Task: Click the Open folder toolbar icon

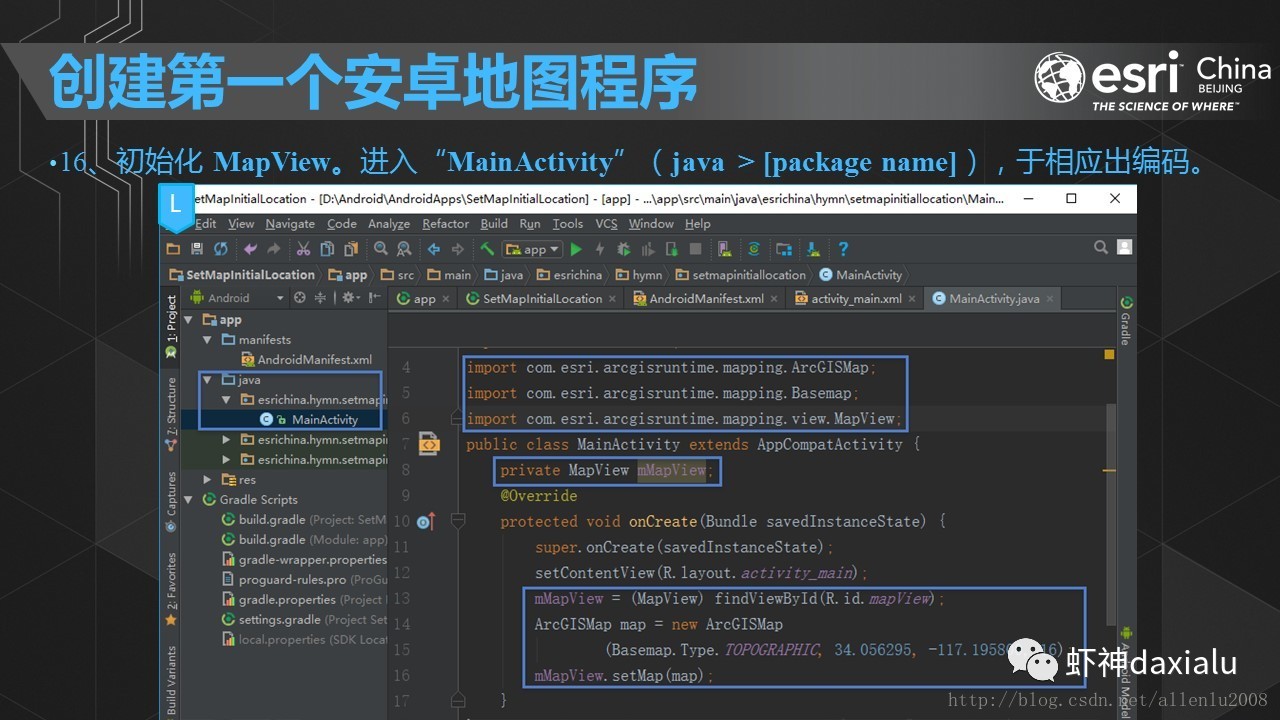Action: coord(173,249)
